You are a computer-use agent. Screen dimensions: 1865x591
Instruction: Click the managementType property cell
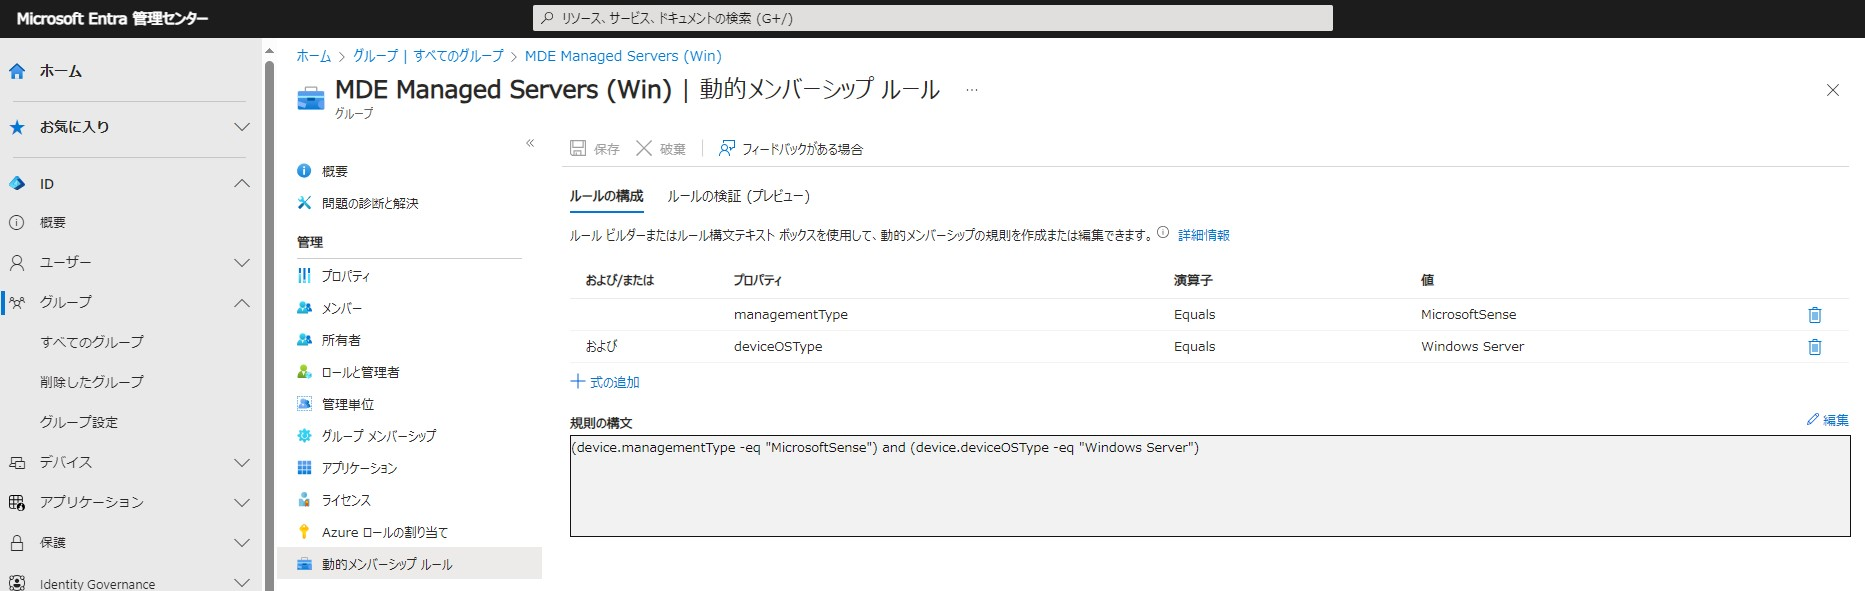[791, 314]
